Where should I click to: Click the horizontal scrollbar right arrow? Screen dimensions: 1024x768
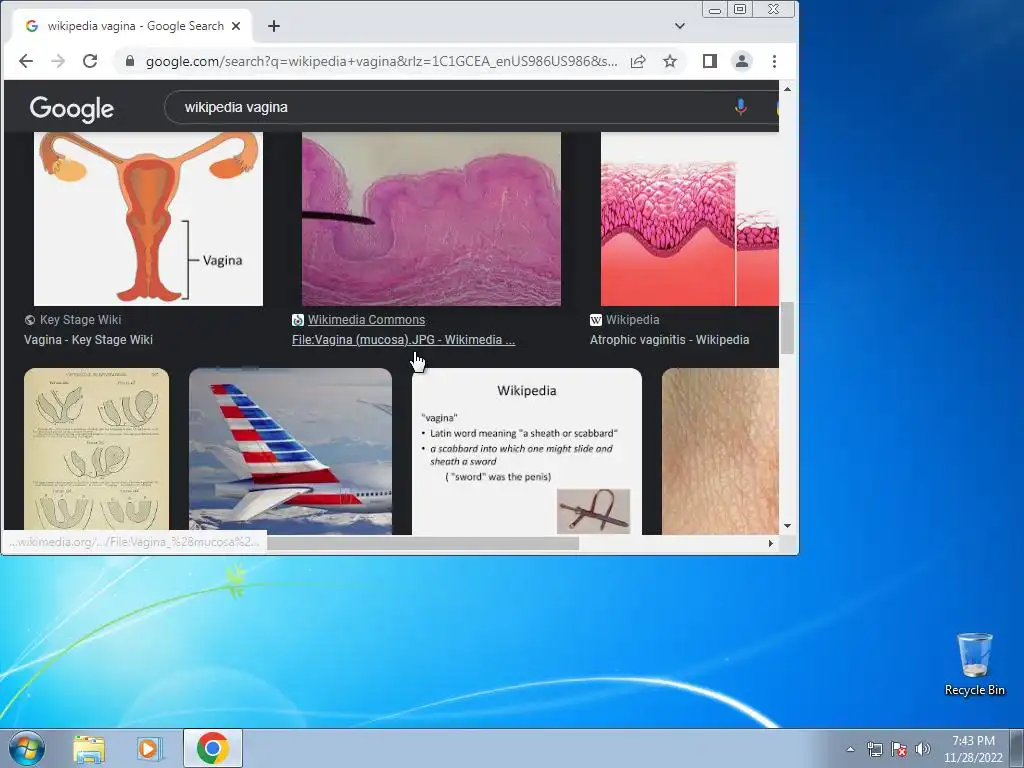pos(771,543)
